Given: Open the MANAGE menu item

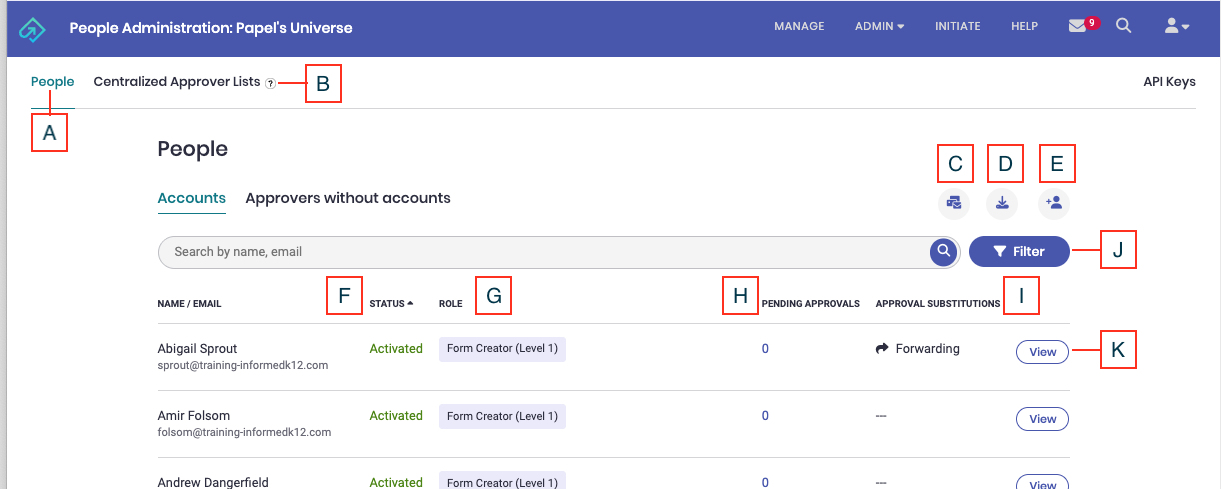Looking at the screenshot, I should tap(799, 27).
